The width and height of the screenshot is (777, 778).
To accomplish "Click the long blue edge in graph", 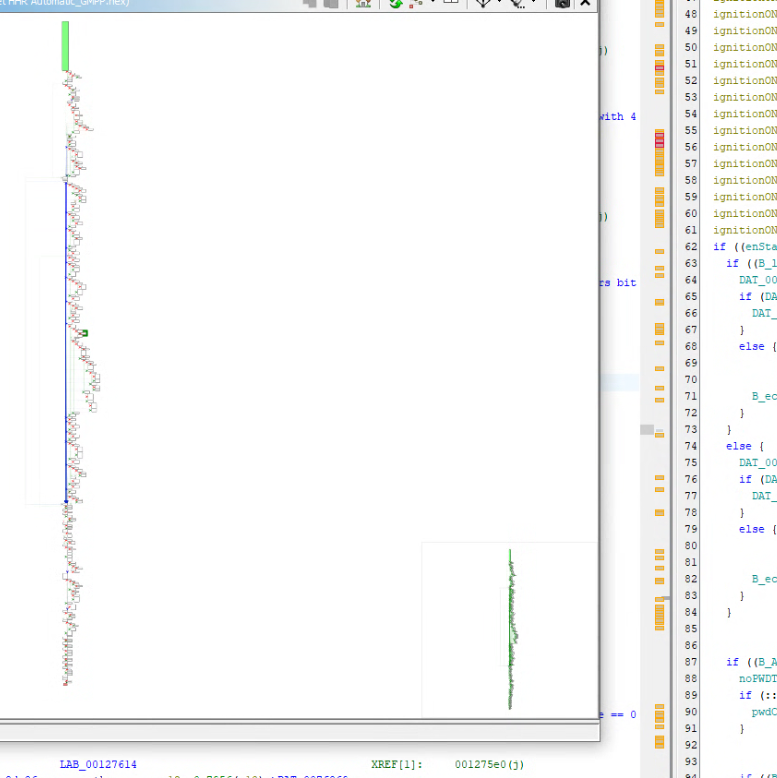I will click(x=66, y=342).
